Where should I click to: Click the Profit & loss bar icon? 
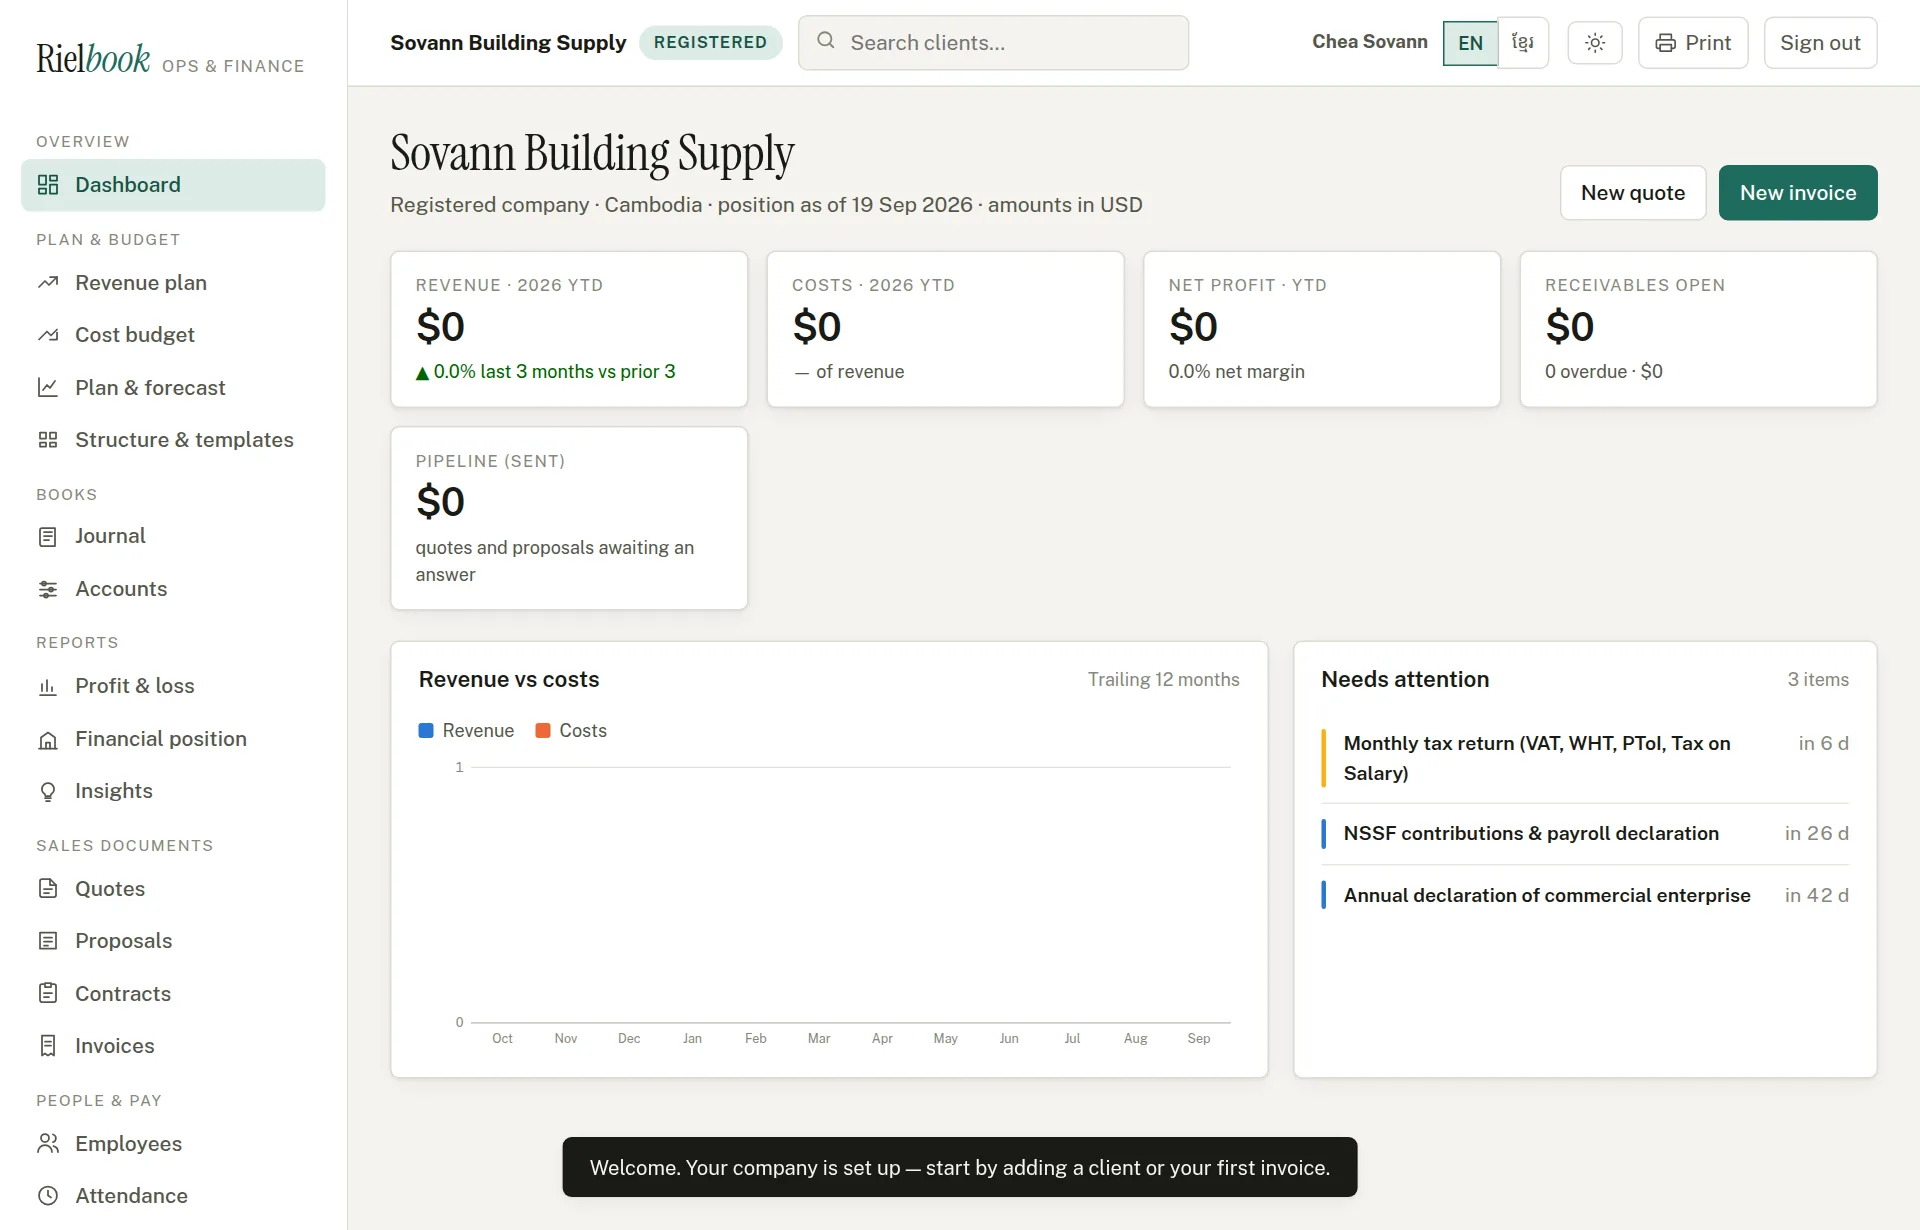(x=48, y=687)
